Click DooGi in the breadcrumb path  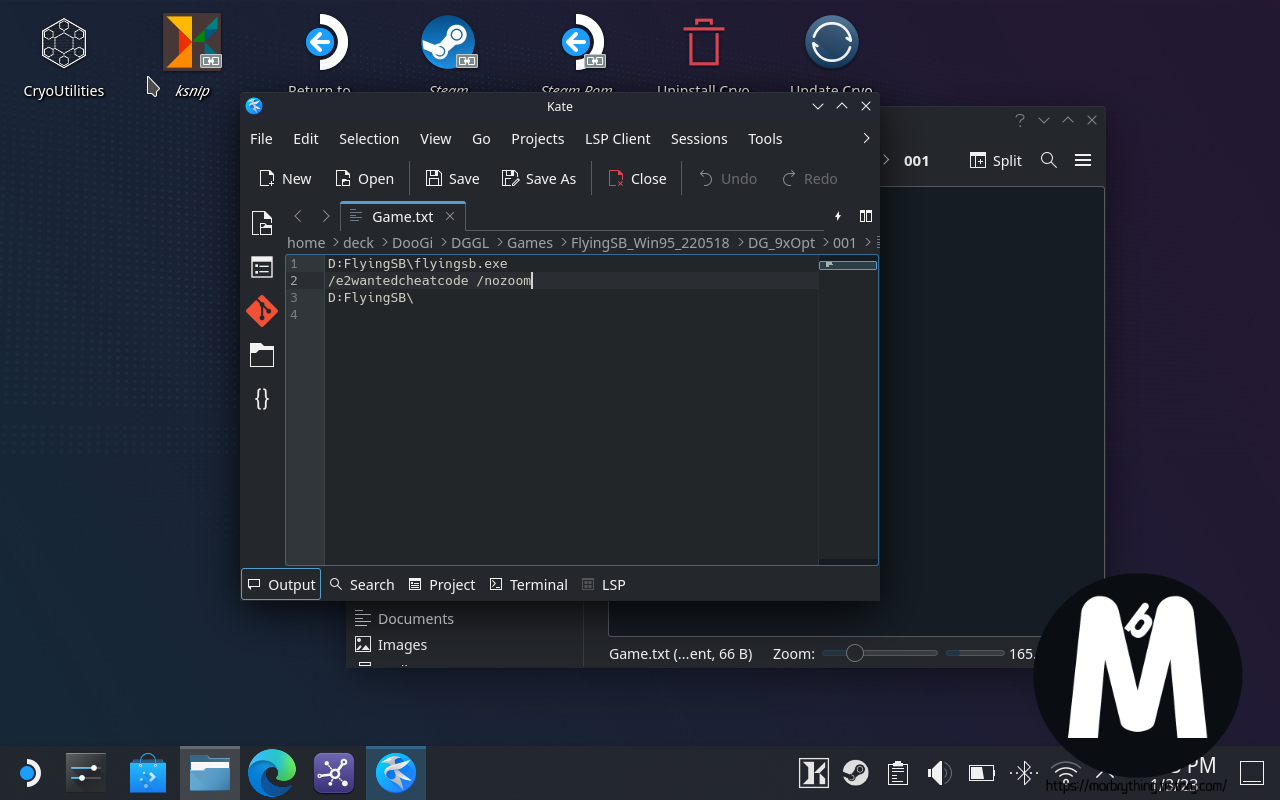[x=412, y=242]
